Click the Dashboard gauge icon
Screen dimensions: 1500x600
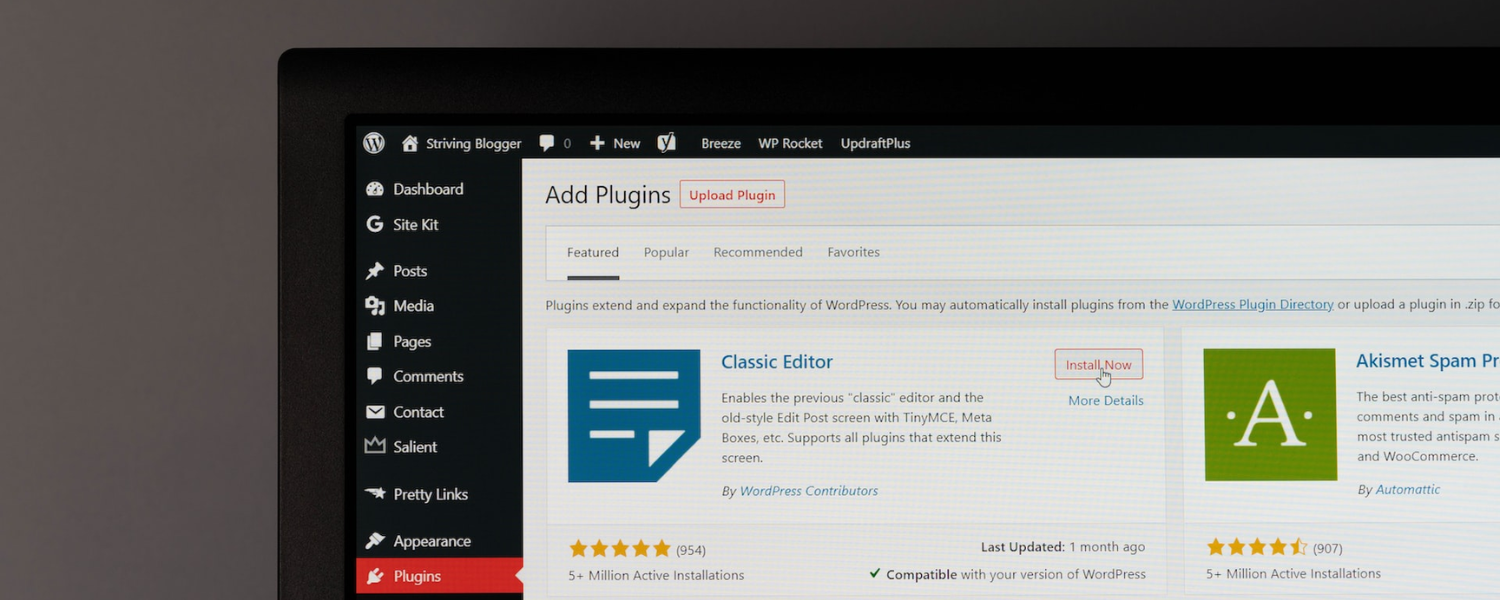tap(375, 189)
